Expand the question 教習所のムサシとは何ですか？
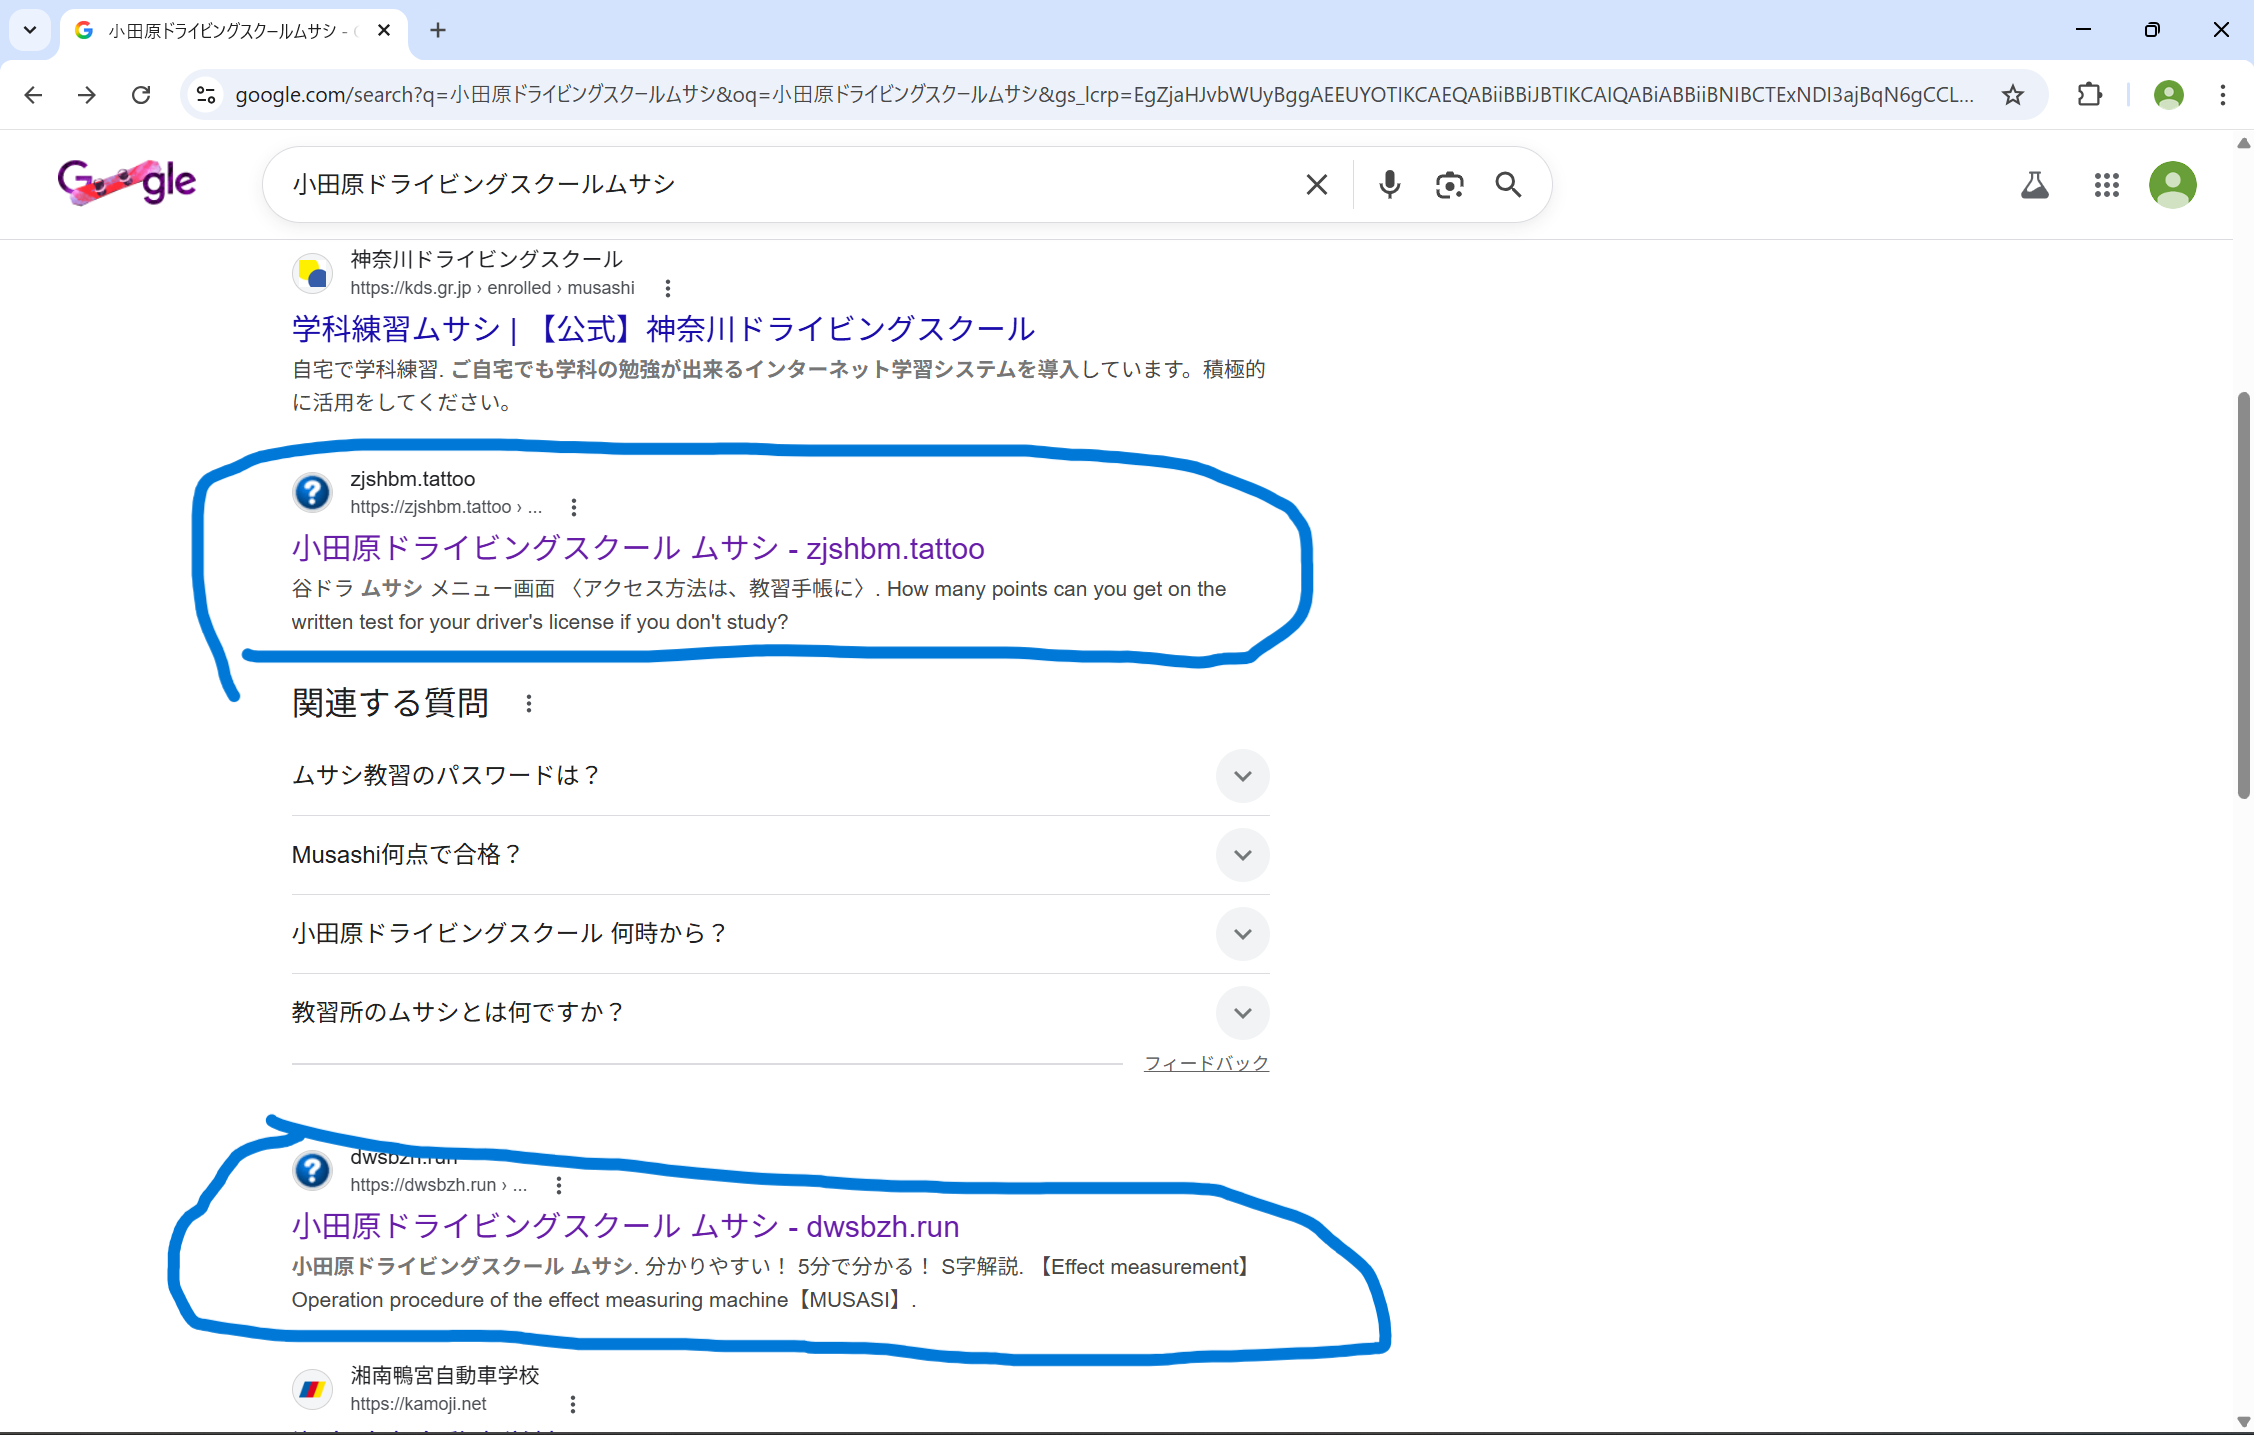The width and height of the screenshot is (2254, 1435). [1242, 1013]
